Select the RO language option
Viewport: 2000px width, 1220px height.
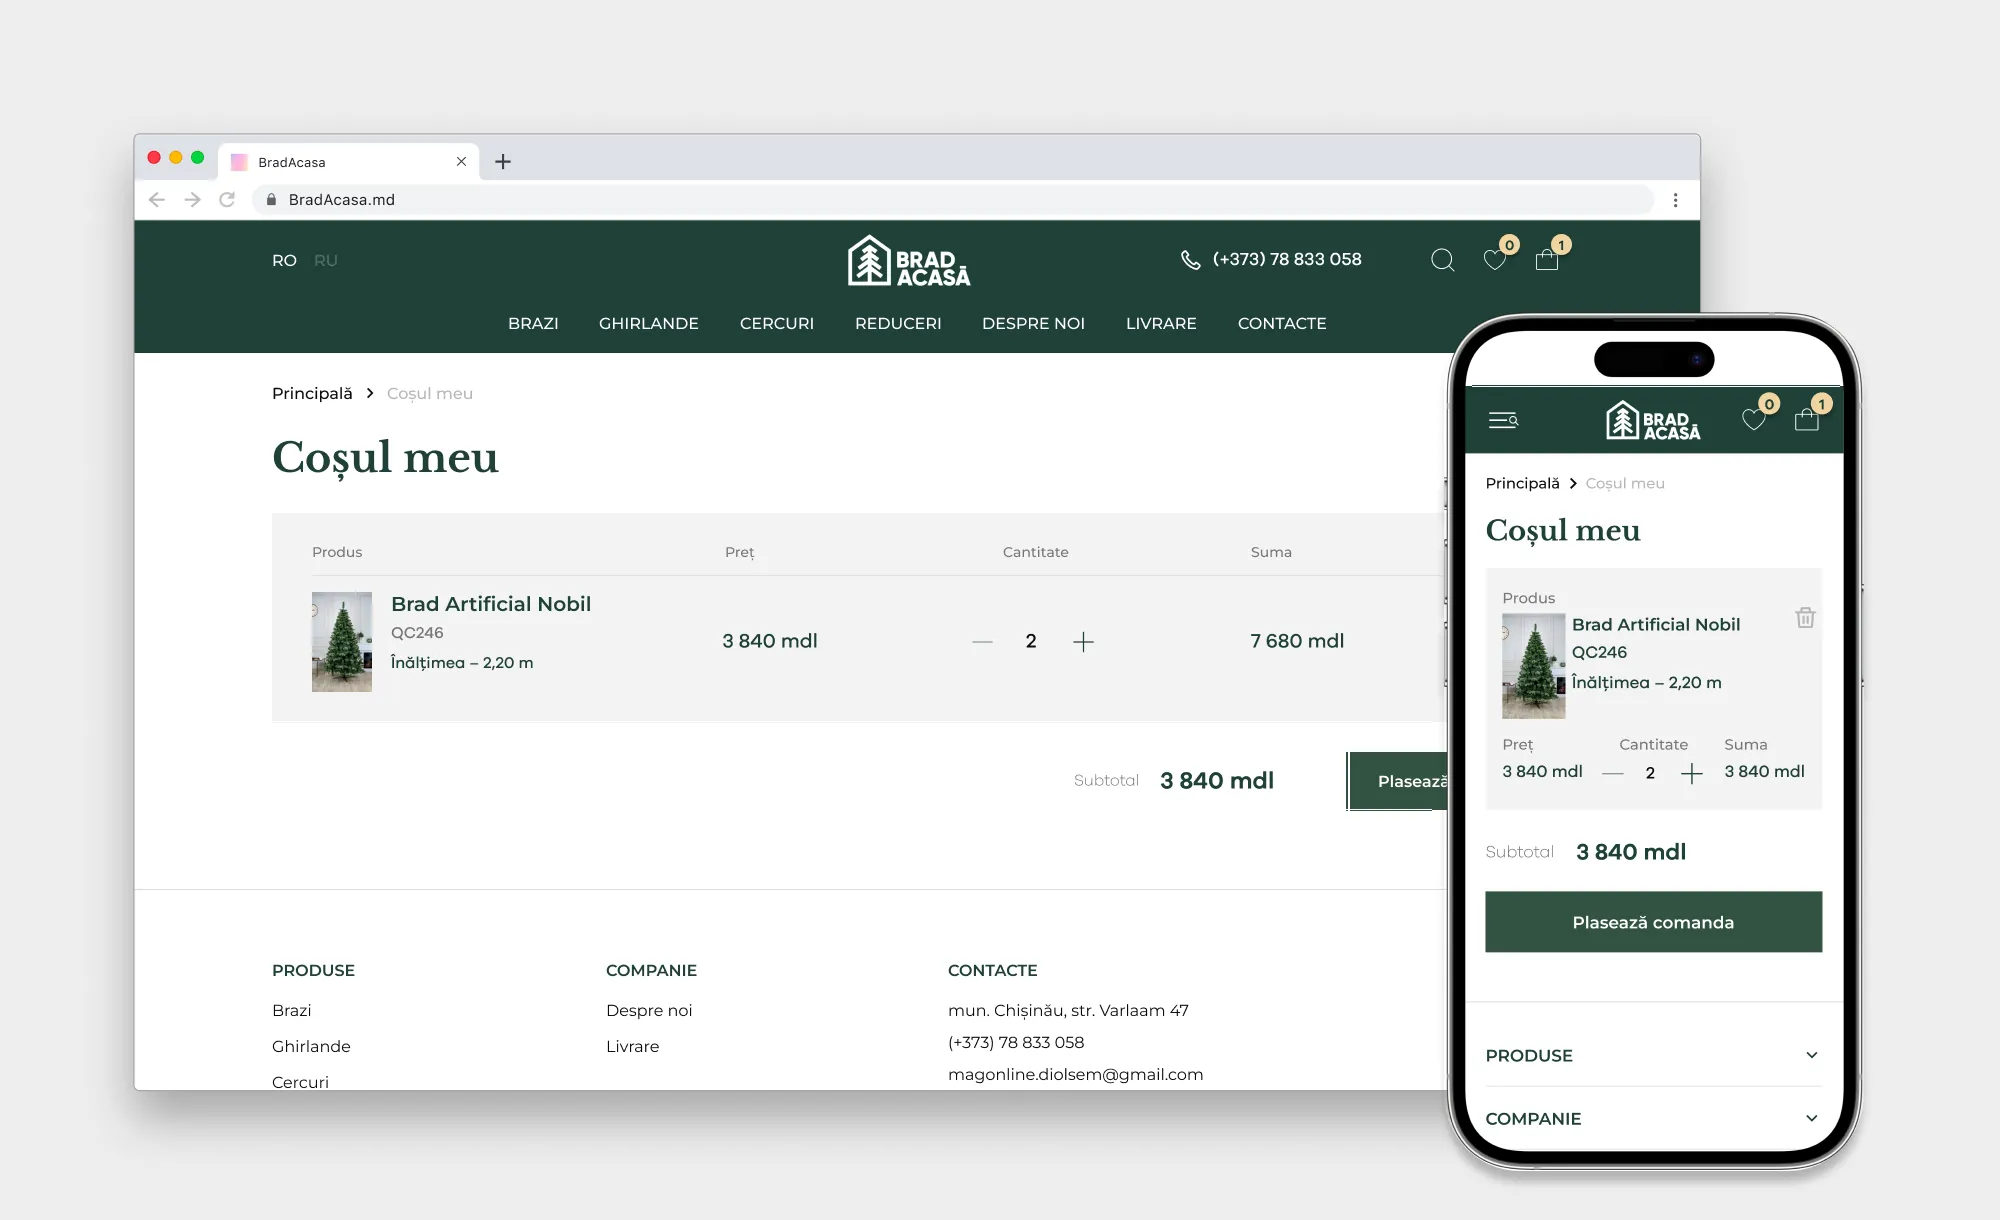click(x=284, y=260)
